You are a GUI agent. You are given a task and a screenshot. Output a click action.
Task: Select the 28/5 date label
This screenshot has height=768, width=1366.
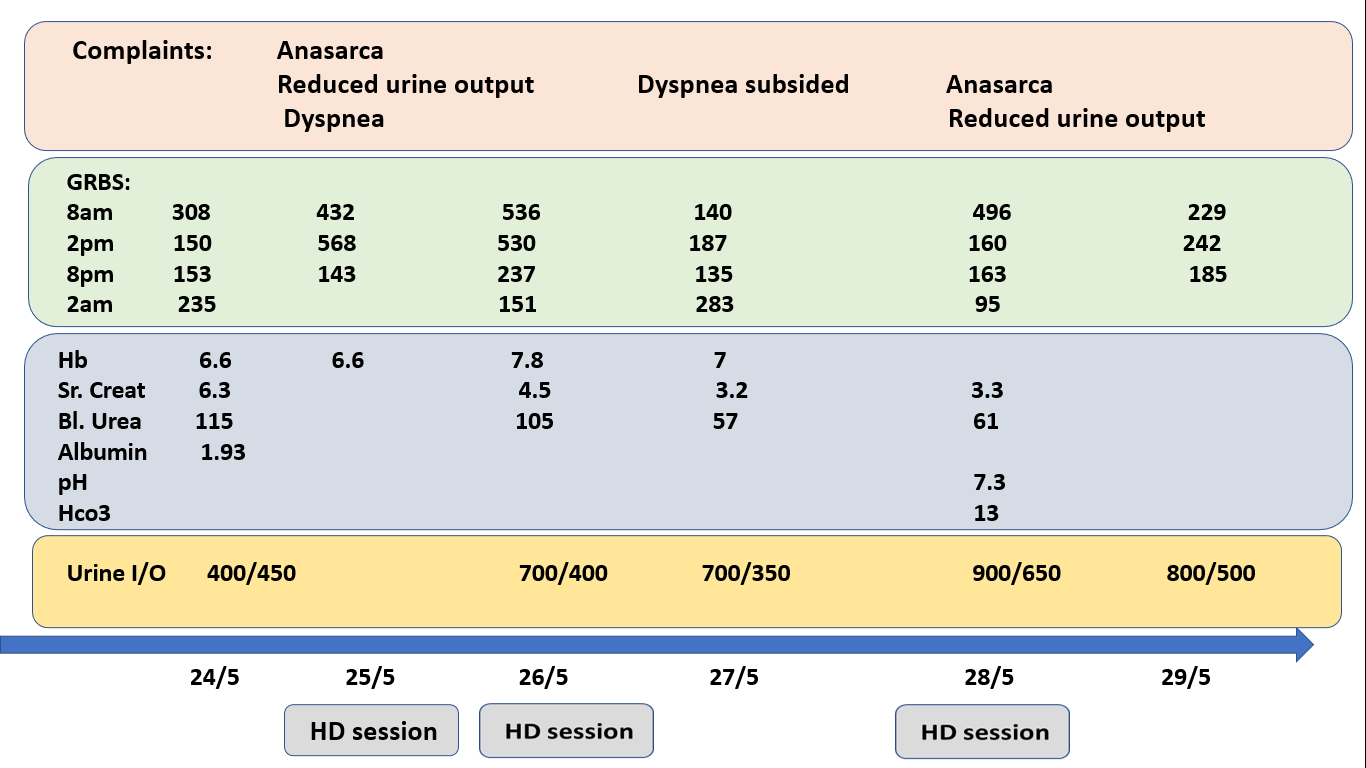(988, 678)
